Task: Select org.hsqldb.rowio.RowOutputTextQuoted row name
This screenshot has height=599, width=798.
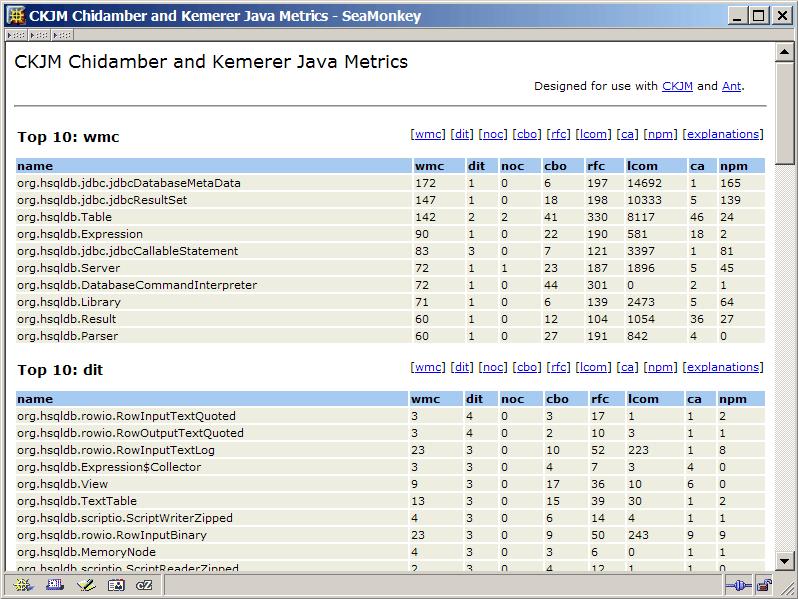Action: 130,433
